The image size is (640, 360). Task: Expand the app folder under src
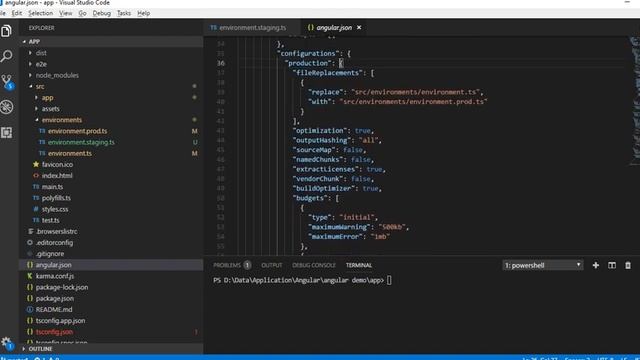click(36, 98)
